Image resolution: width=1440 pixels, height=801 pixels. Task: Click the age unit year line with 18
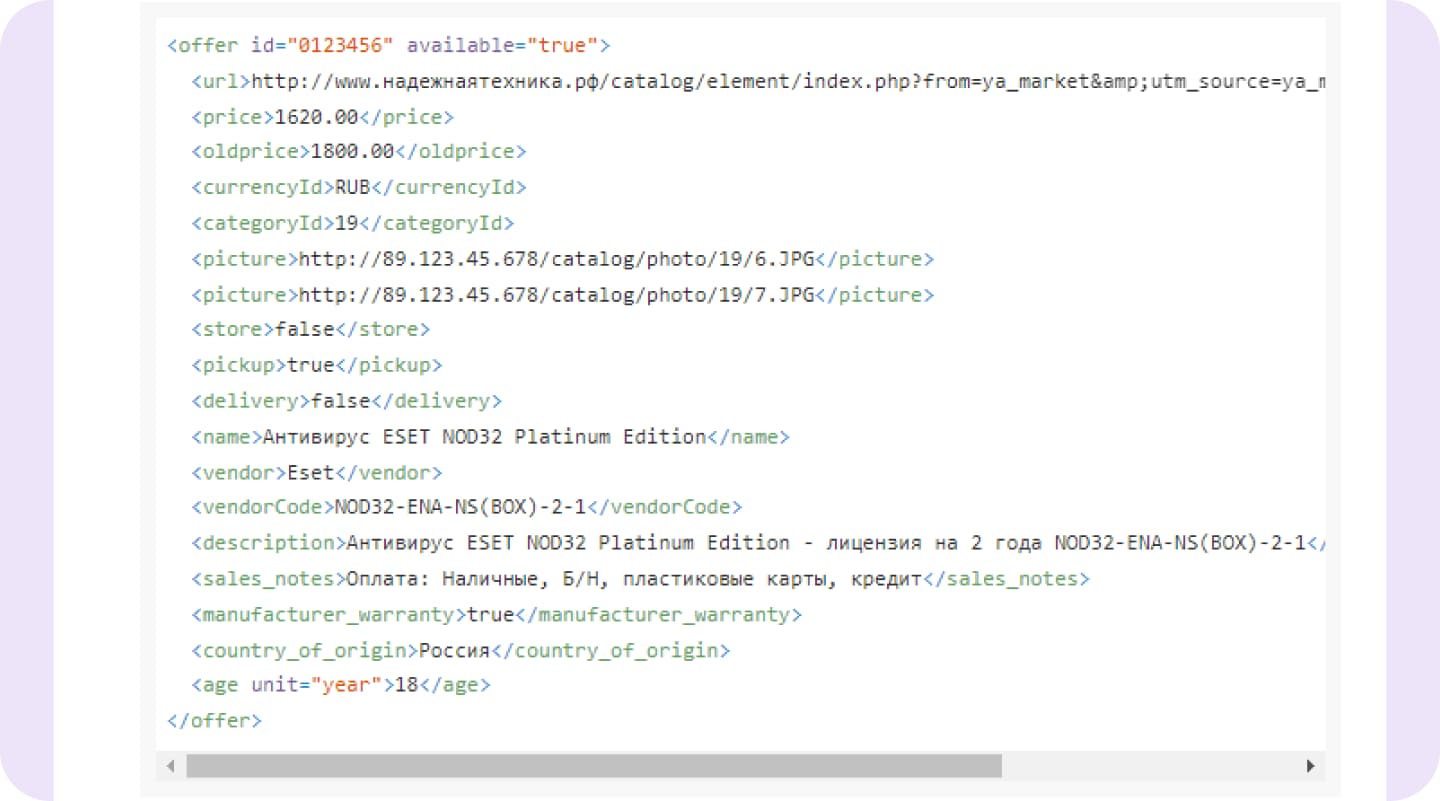(341, 685)
